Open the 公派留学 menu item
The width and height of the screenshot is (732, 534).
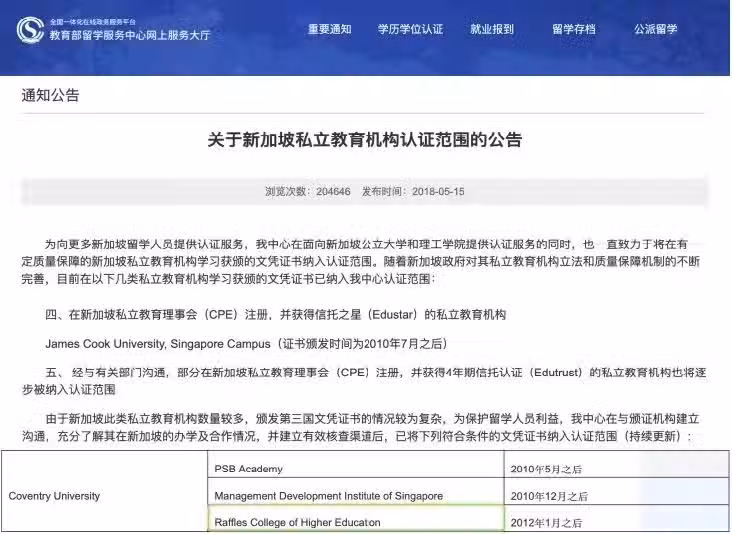655,29
